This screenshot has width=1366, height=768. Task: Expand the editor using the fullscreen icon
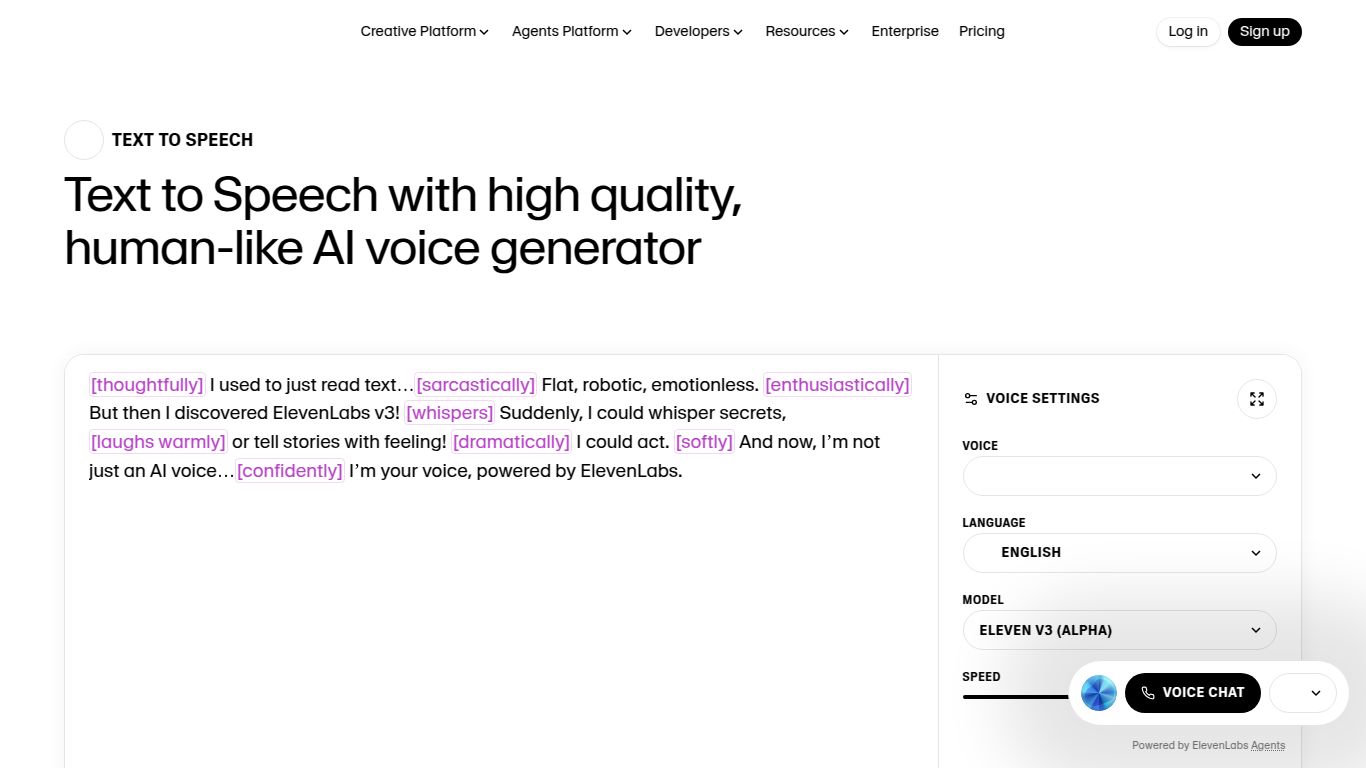[1256, 398]
